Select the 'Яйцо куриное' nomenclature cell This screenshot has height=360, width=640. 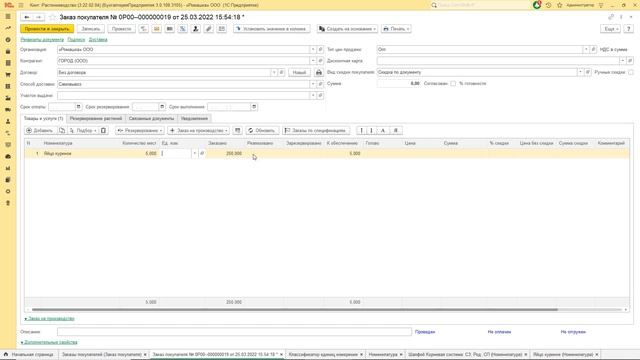80,153
